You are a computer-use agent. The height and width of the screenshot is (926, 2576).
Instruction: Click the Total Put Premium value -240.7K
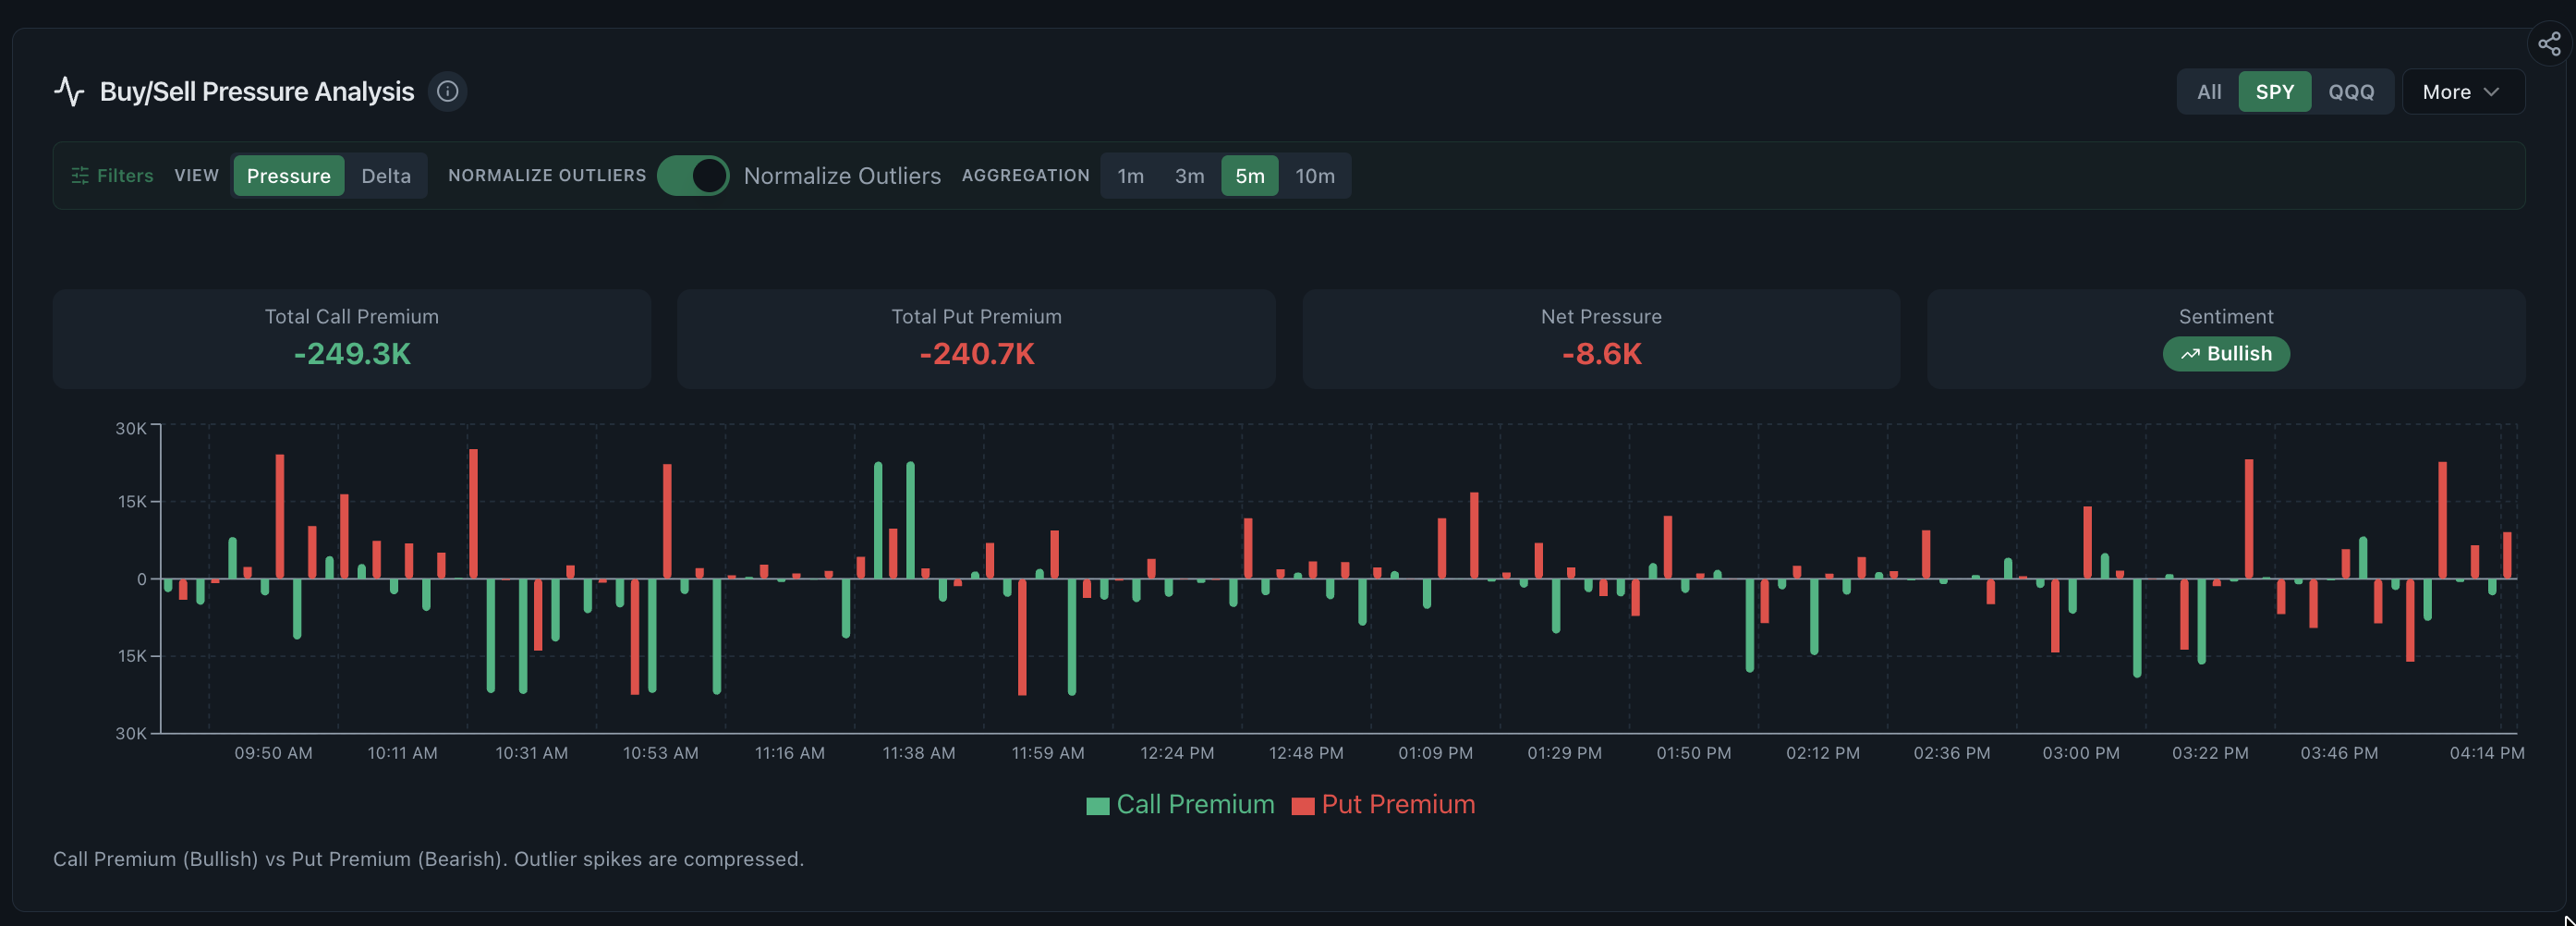pos(977,353)
